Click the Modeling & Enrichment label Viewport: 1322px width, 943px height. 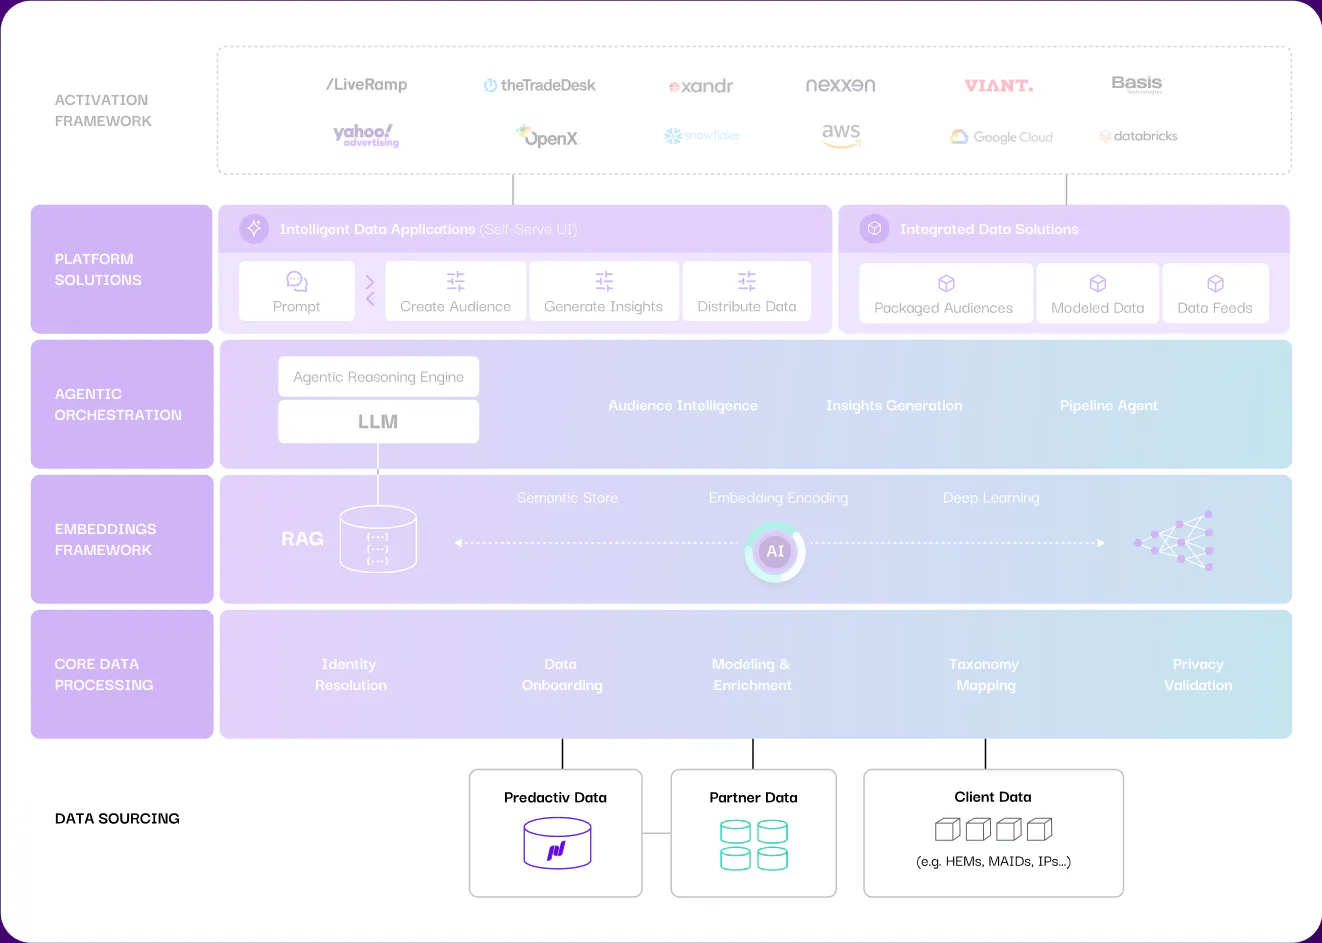point(752,675)
